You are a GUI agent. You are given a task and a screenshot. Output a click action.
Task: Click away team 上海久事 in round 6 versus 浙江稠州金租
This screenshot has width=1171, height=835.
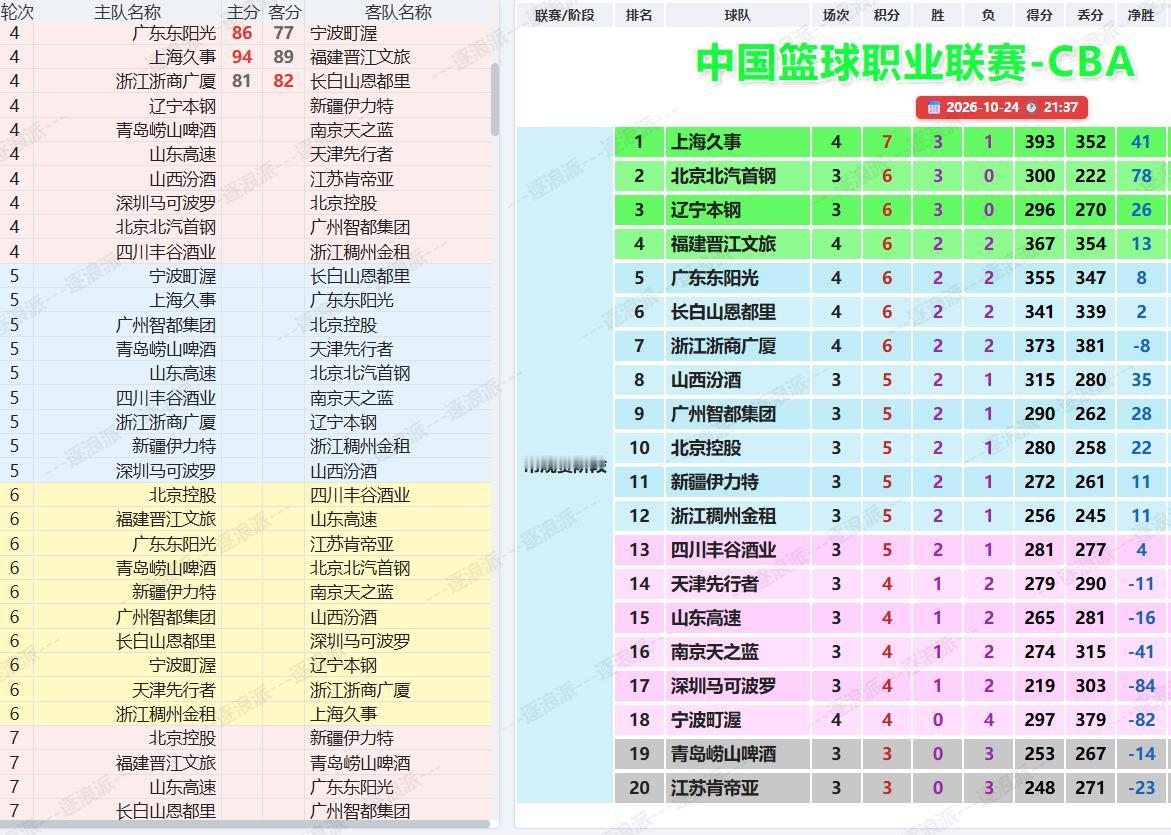(x=344, y=715)
